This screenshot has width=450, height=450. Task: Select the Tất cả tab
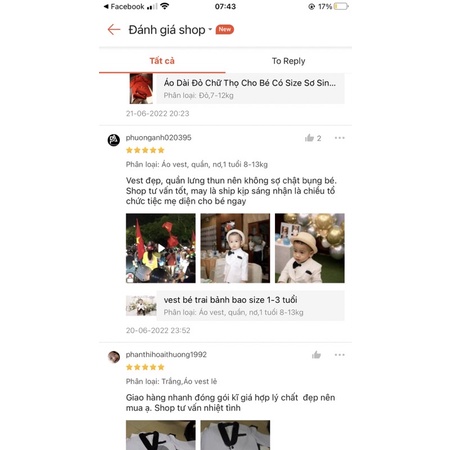point(162,61)
